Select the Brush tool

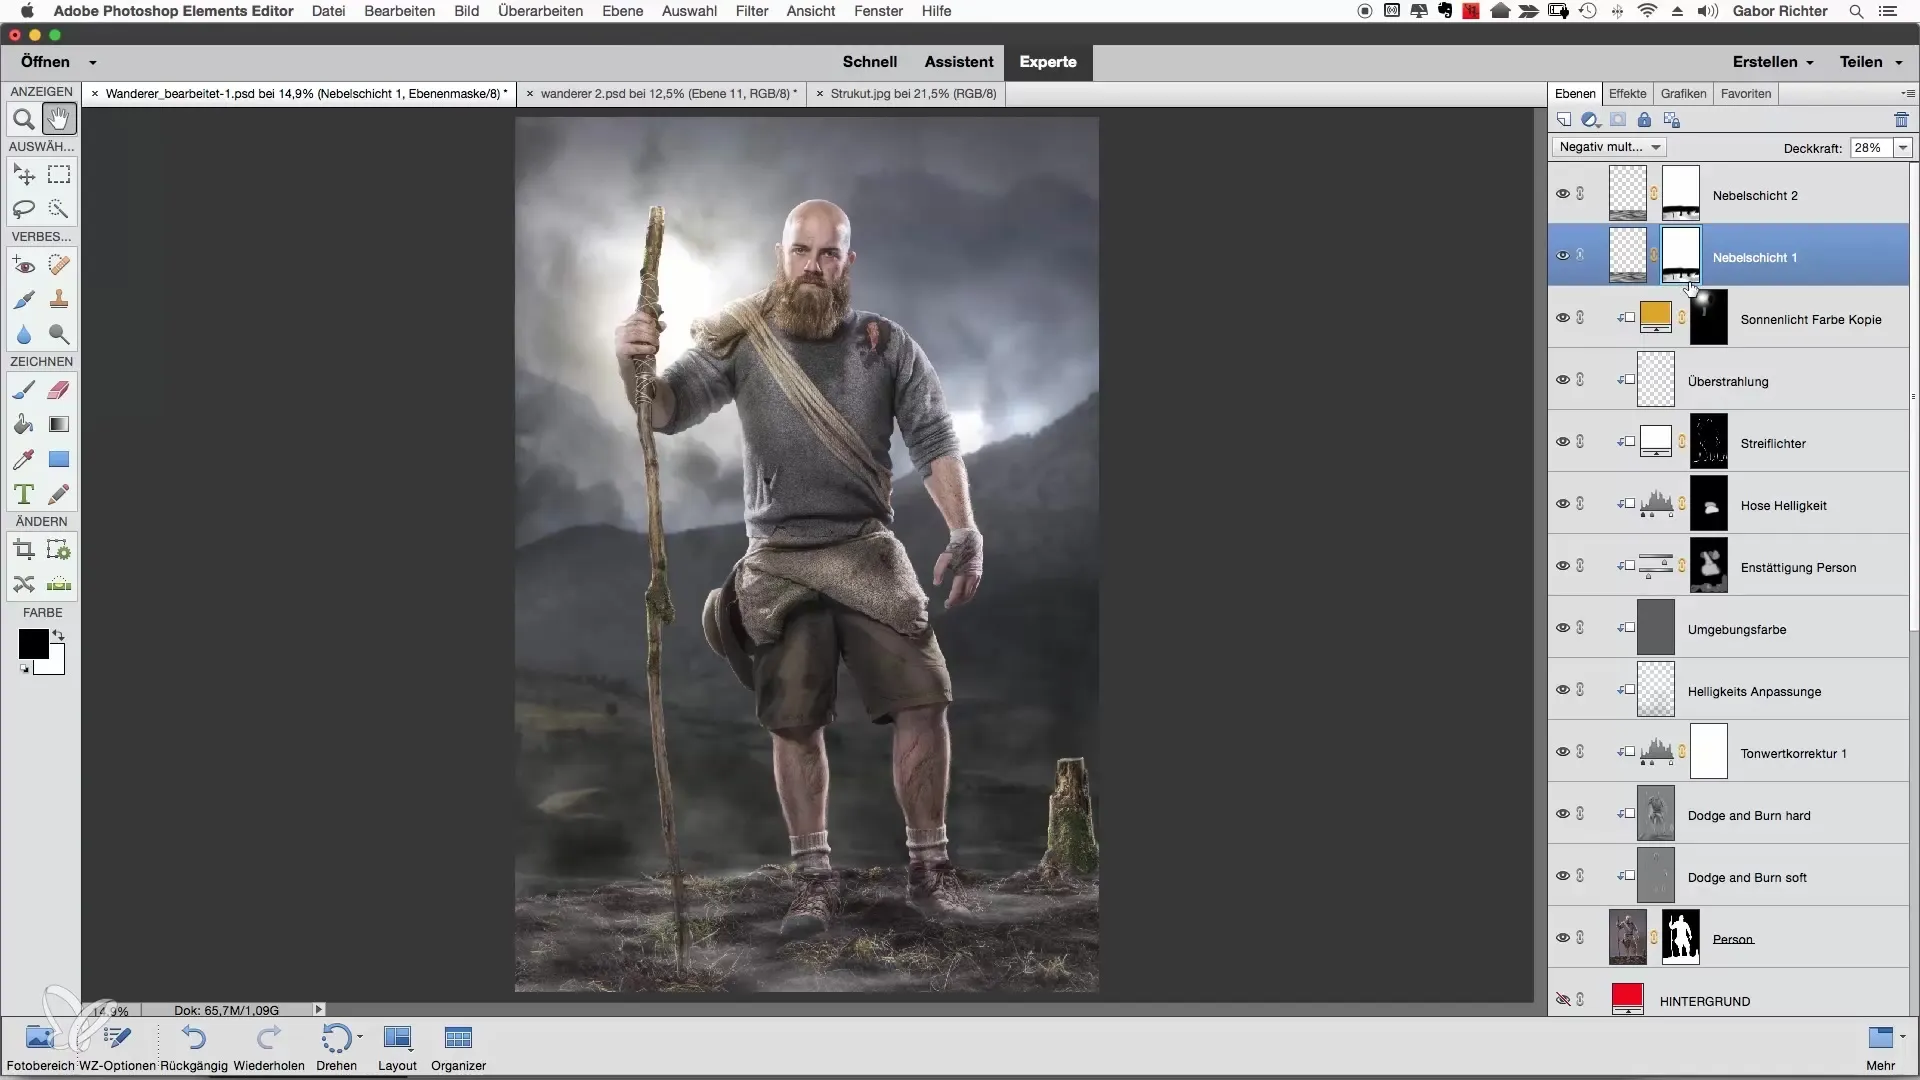click(x=24, y=390)
